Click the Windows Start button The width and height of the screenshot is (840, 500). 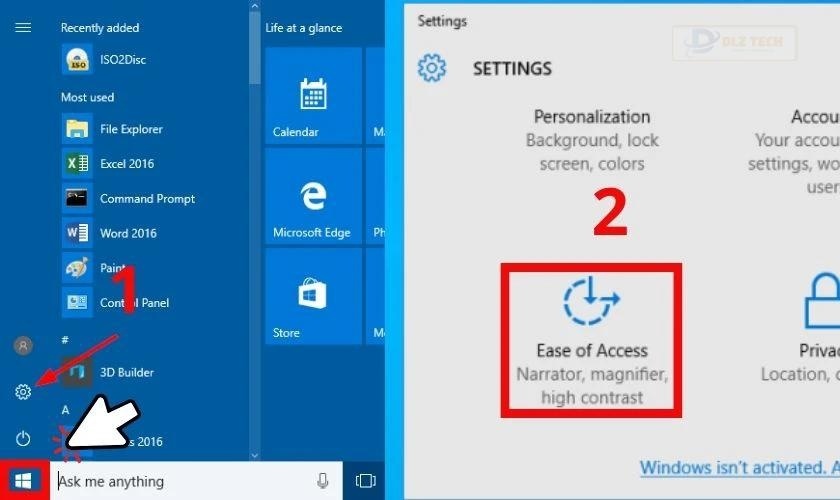pos(24,480)
